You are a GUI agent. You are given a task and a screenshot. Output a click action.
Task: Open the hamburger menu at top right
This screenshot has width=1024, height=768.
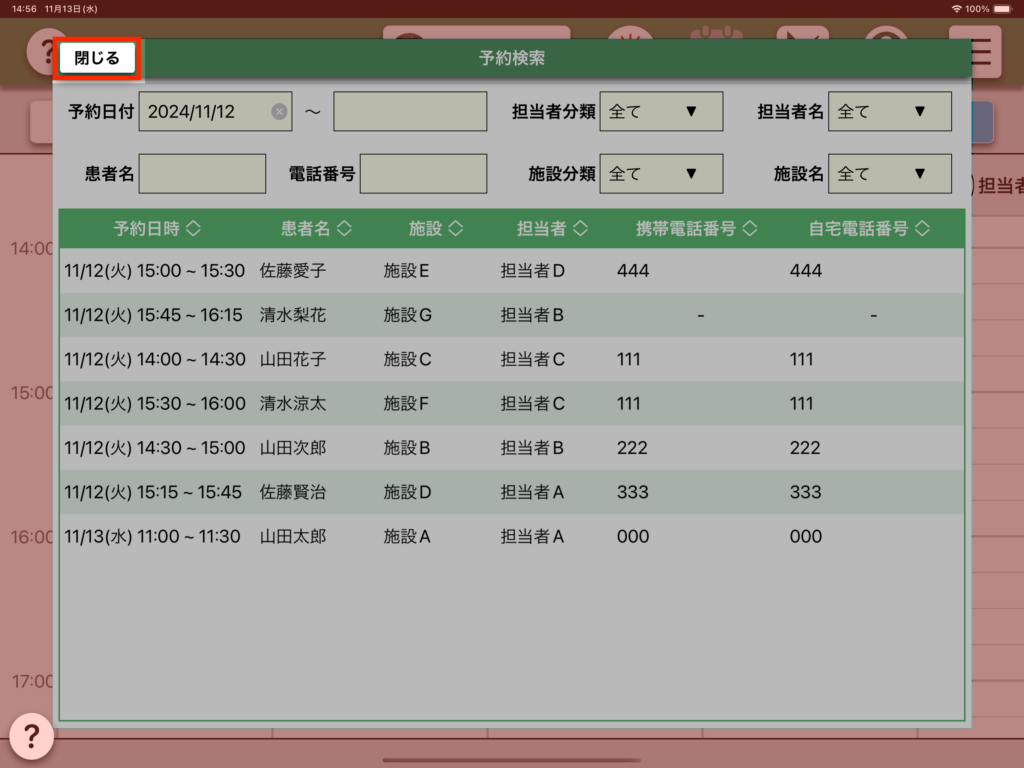point(981,52)
